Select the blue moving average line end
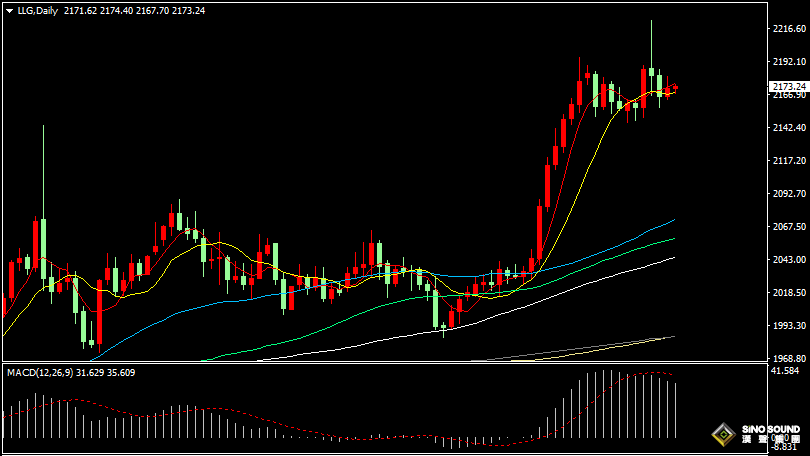 coord(672,220)
